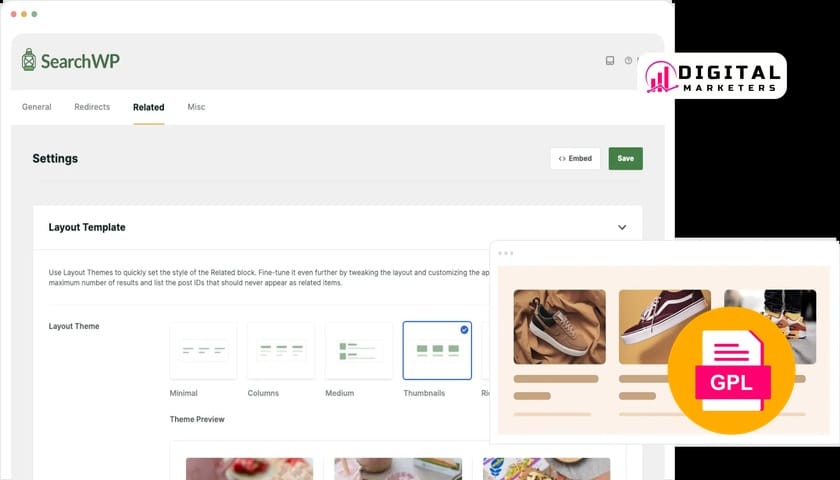Select the Columns layout theme icon
The width and height of the screenshot is (840, 480).
tap(281, 351)
